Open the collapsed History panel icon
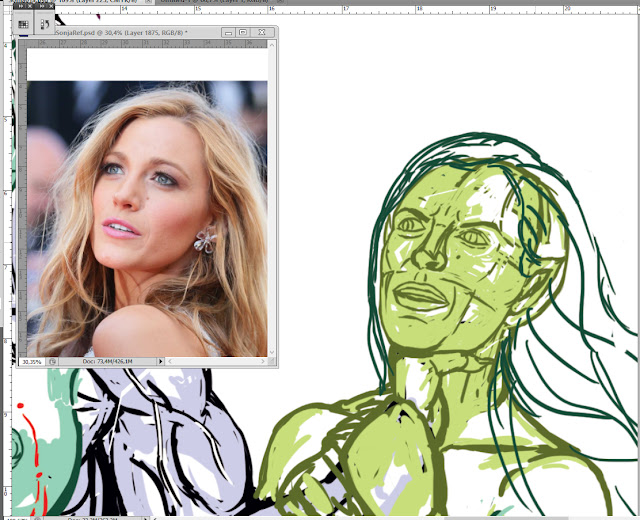Viewport: 640px width, 520px height. [x=44, y=24]
